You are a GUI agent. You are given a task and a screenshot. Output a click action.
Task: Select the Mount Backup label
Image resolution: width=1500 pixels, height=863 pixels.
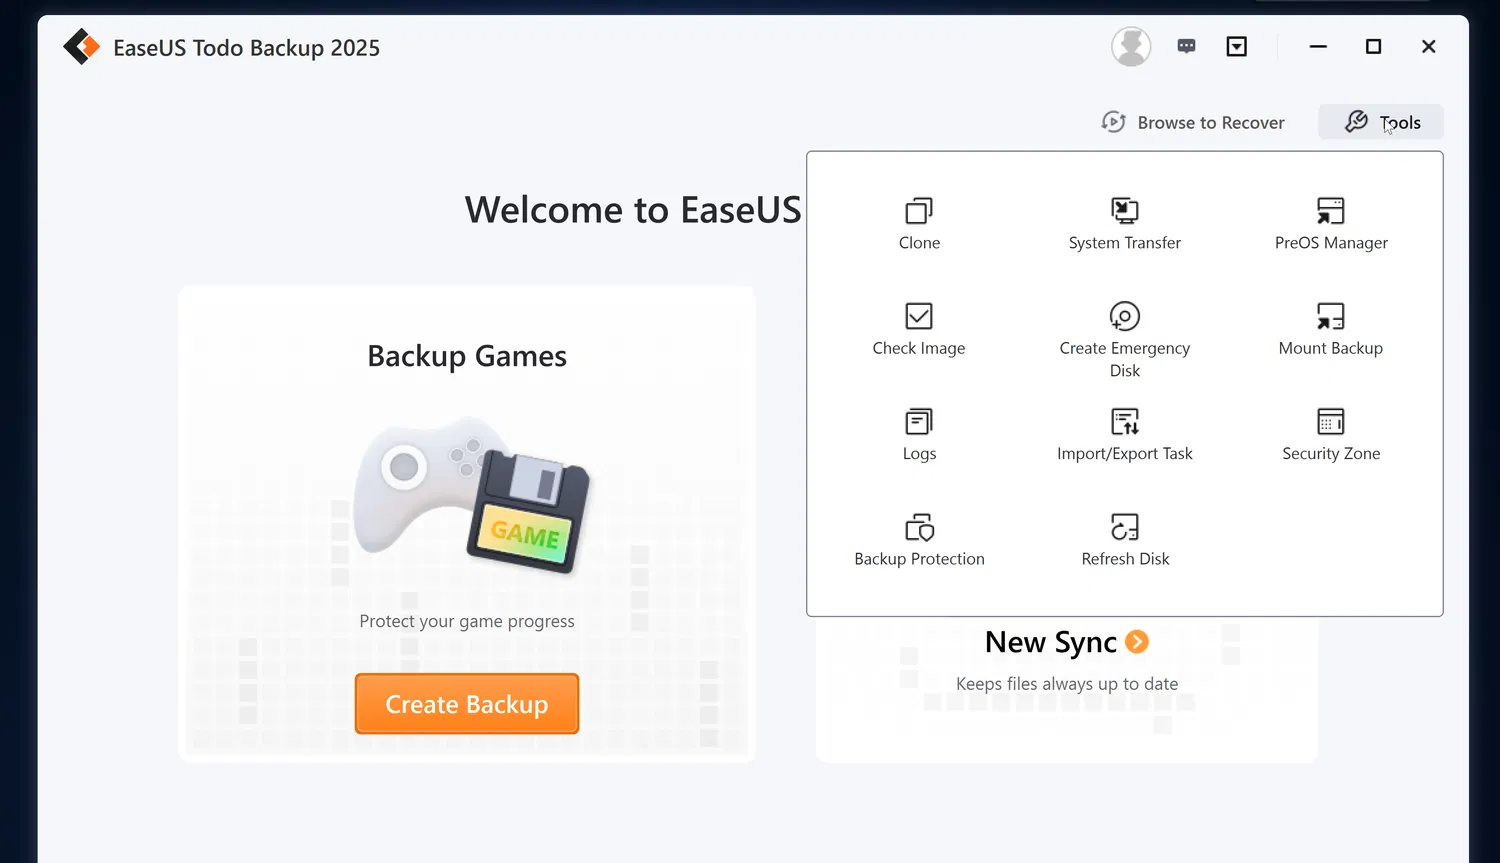(1331, 348)
